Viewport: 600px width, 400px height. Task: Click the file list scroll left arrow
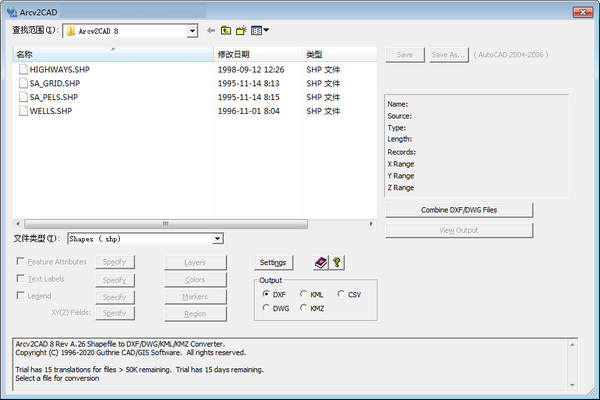18,224
